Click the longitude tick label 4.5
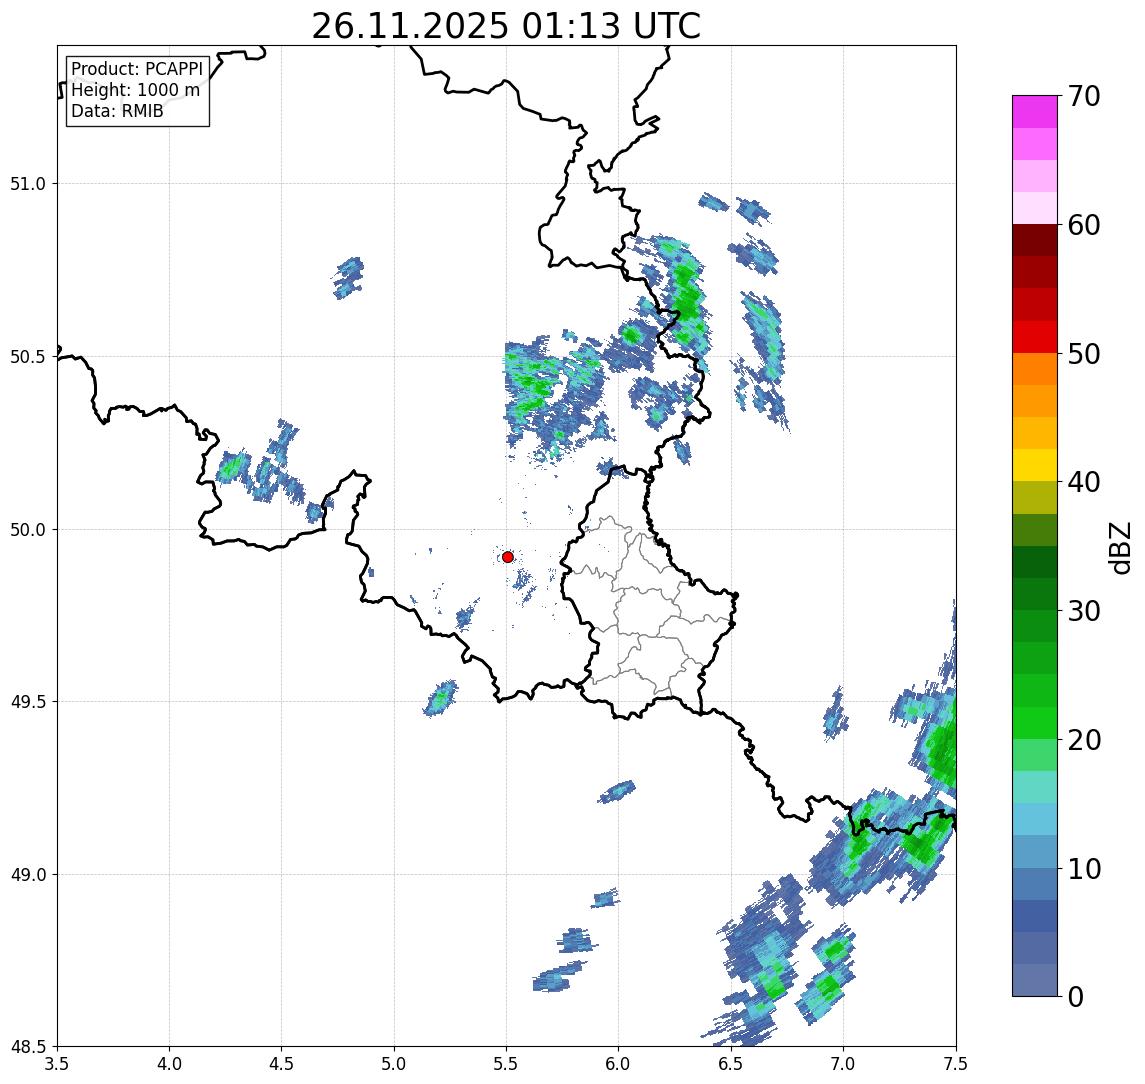The image size is (1145, 1084). tap(282, 1064)
